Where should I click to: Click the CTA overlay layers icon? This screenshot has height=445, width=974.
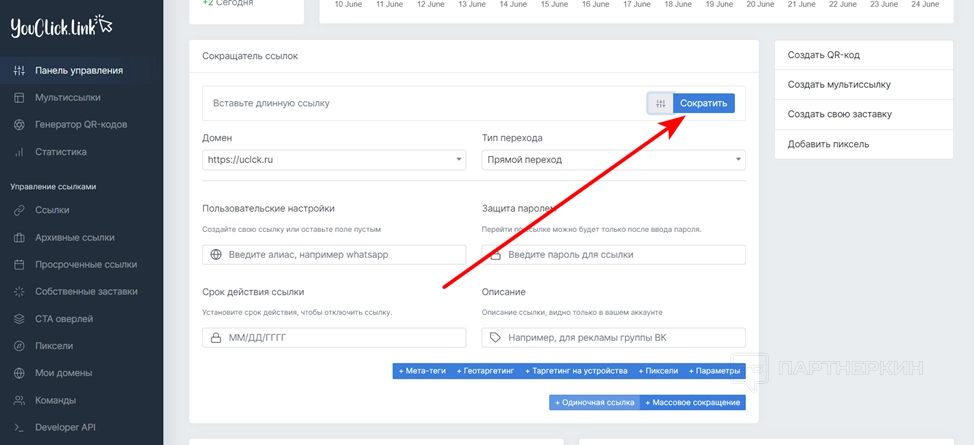(19, 319)
